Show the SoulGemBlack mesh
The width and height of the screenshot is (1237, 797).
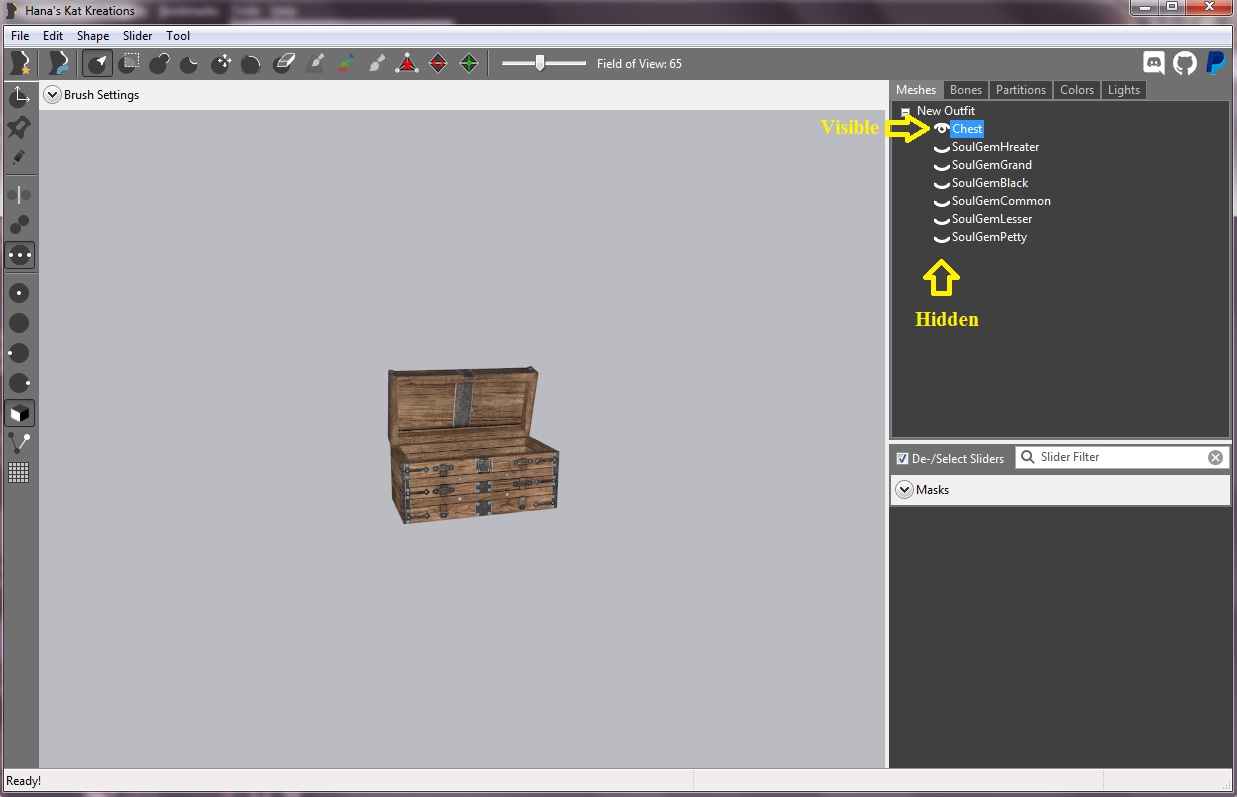pos(941,184)
